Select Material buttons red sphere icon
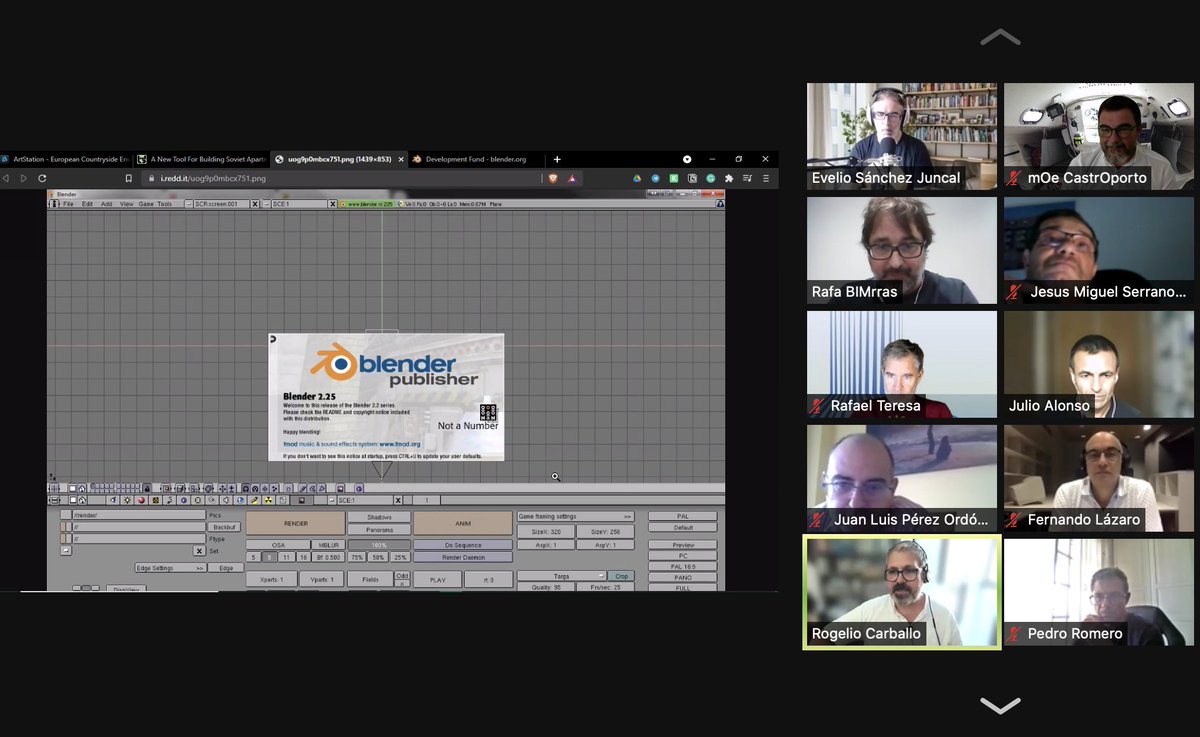This screenshot has height=737, width=1200. (141, 500)
